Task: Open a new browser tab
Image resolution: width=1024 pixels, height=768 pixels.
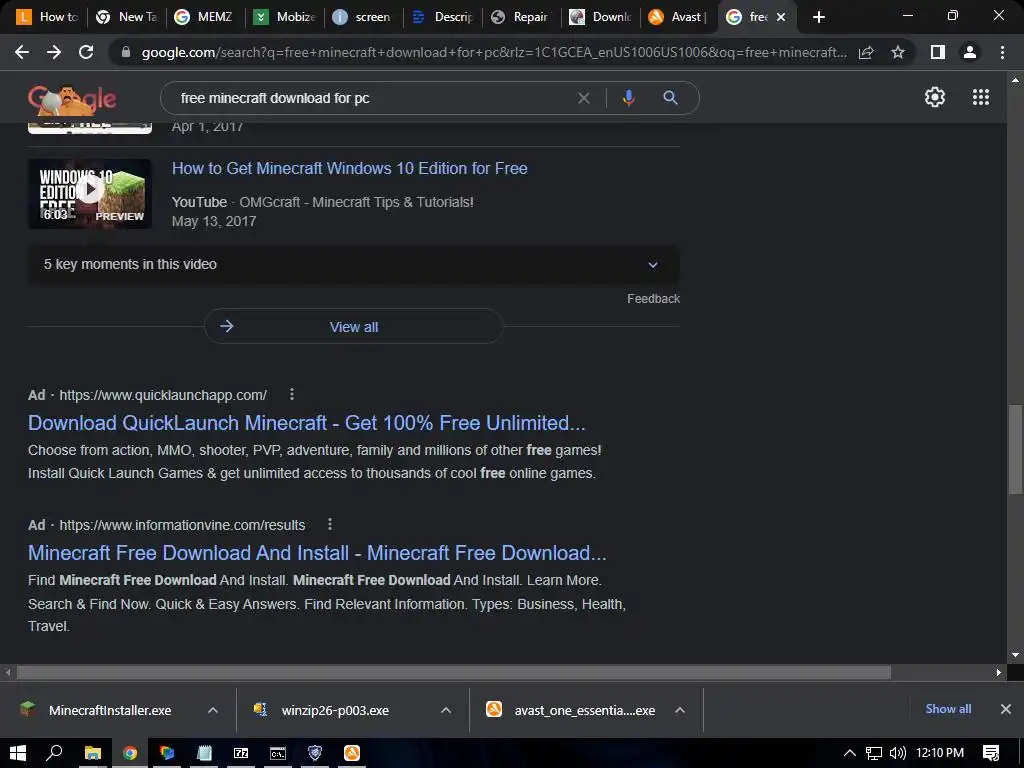Action: (x=819, y=17)
